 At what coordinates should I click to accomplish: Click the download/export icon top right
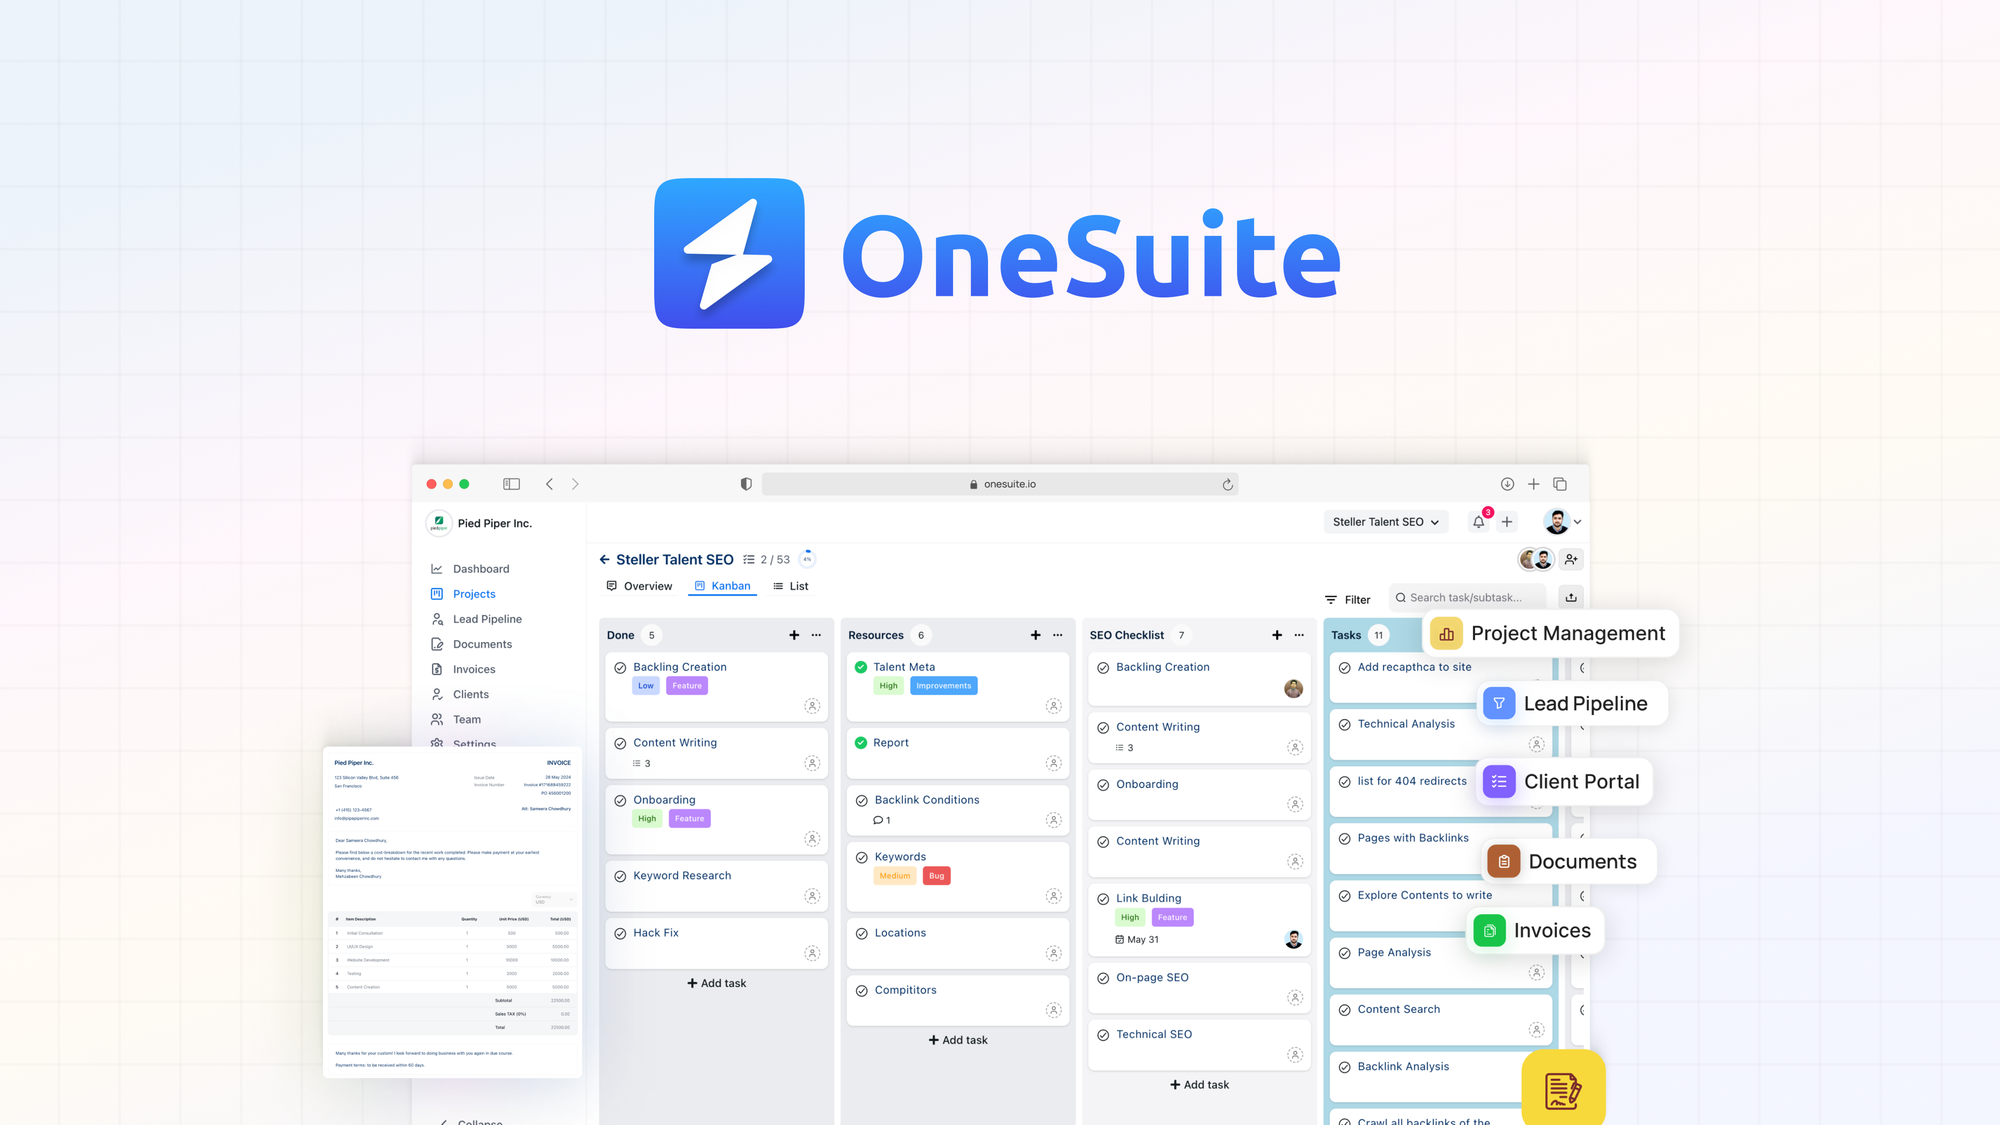1571,598
